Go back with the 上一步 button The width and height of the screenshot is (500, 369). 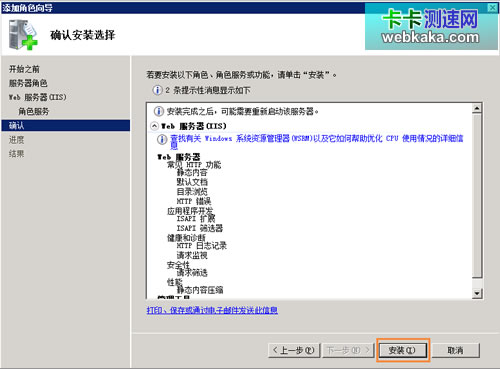pos(294,350)
